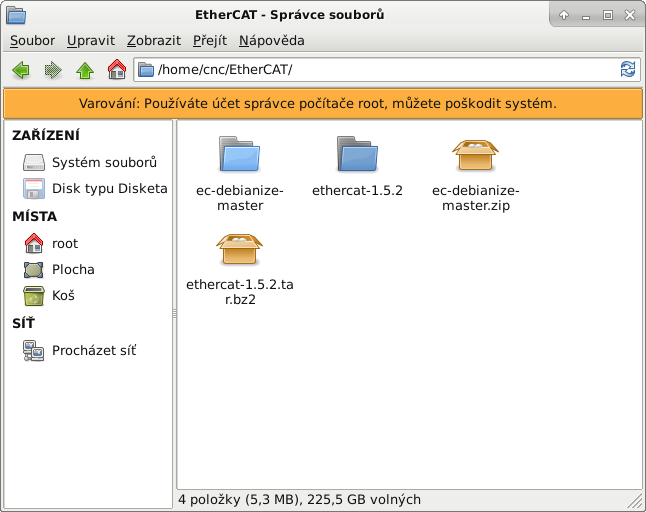Open the Upravit menu
Viewport: 646px width, 512px height.
click(x=91, y=41)
